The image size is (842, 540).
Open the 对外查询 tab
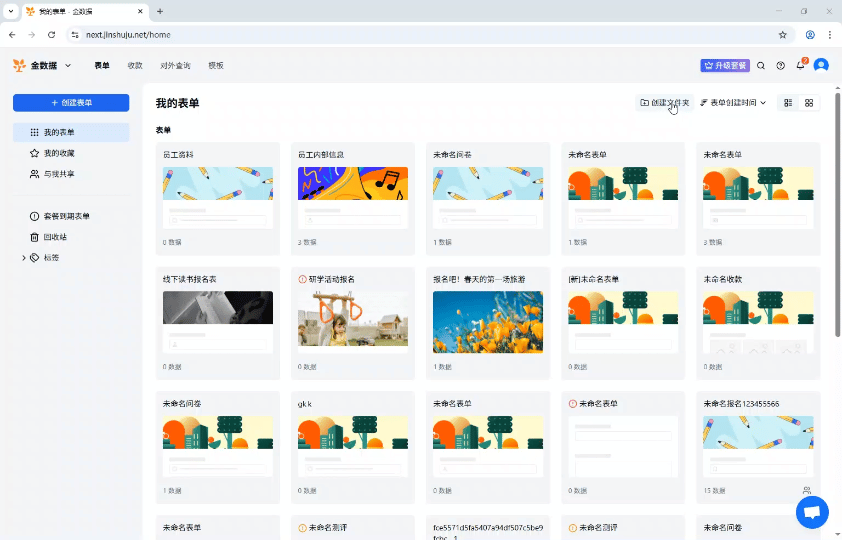[x=175, y=66]
